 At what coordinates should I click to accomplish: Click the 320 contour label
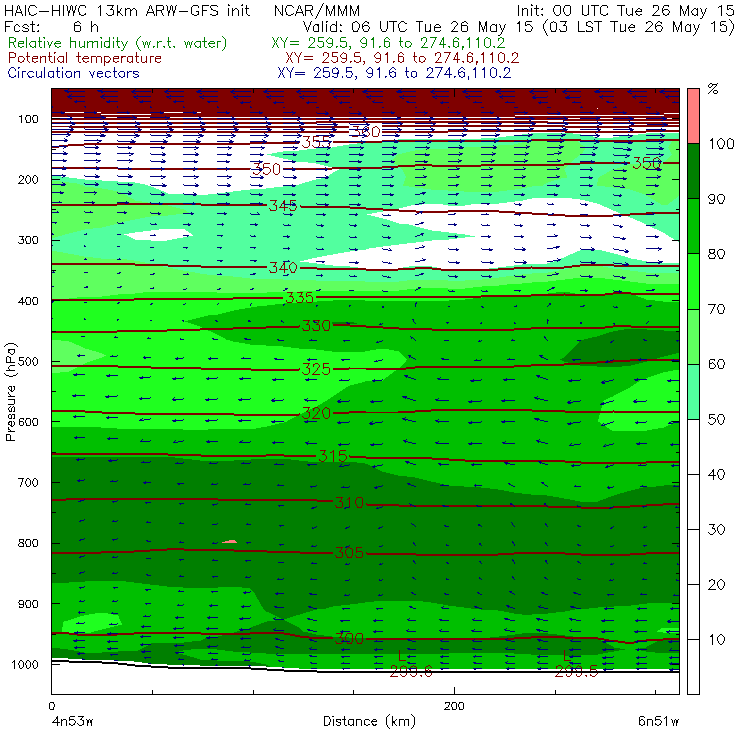click(x=316, y=413)
